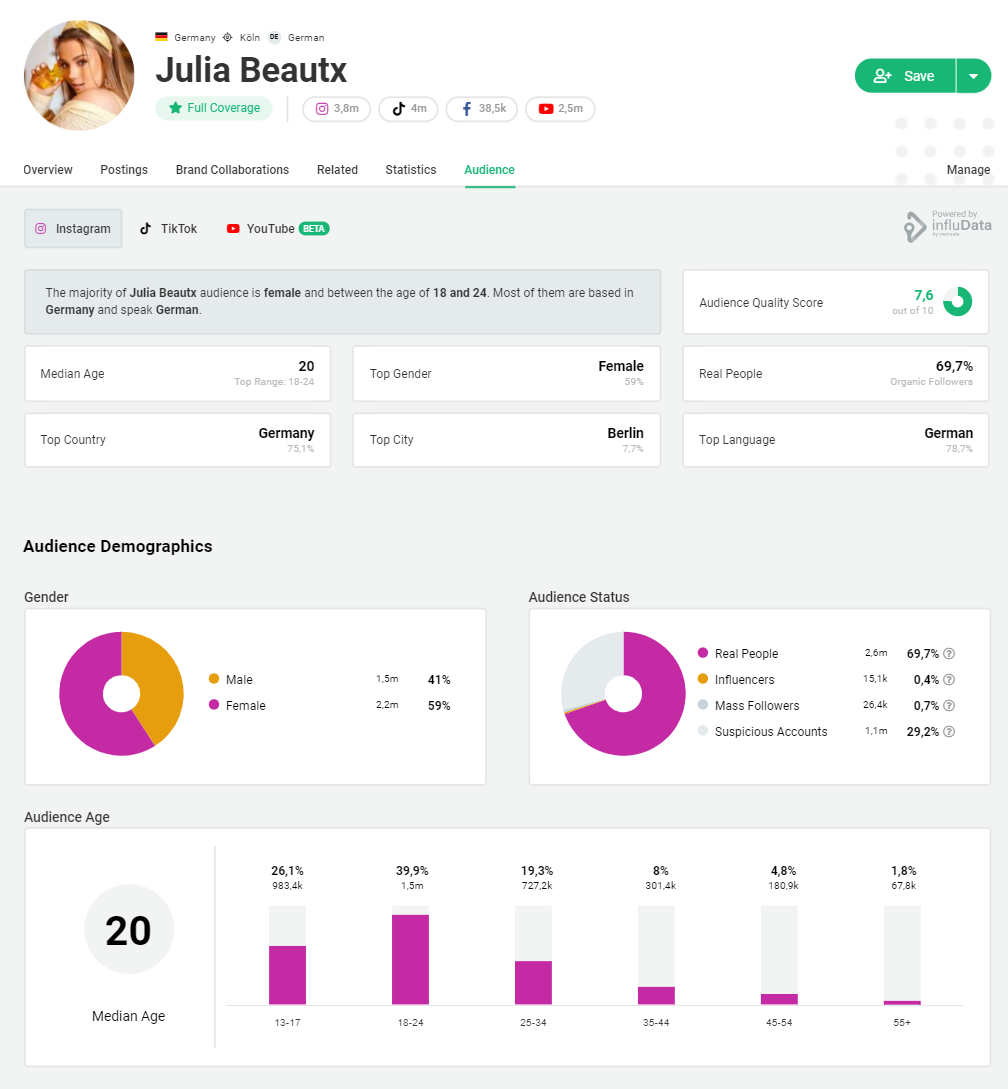Click the Germany flag icon
This screenshot has width=1008, height=1089.
click(x=161, y=37)
